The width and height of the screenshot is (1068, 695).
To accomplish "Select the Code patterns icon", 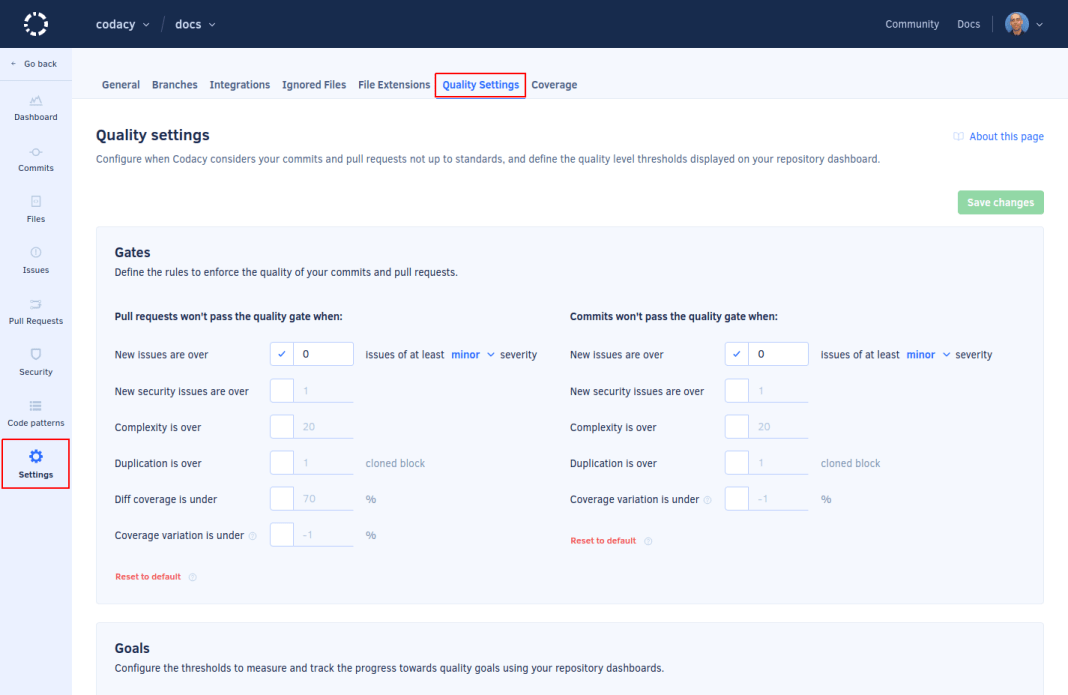I will [35, 414].
